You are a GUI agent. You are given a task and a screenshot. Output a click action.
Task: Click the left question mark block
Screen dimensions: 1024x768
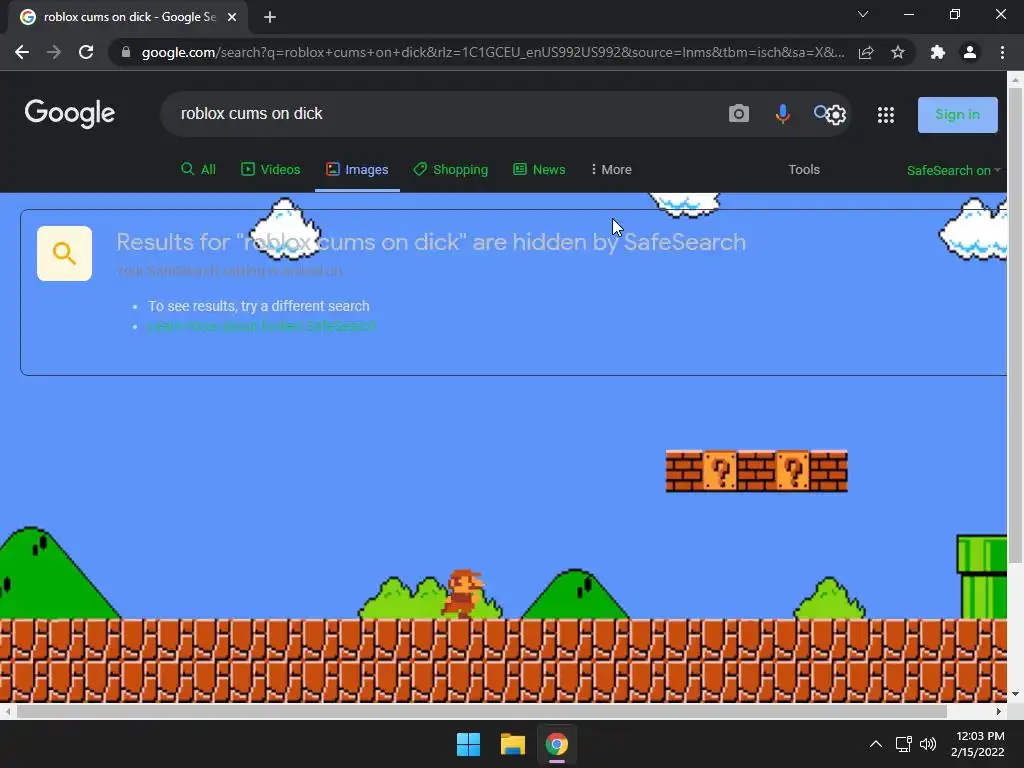pos(720,471)
